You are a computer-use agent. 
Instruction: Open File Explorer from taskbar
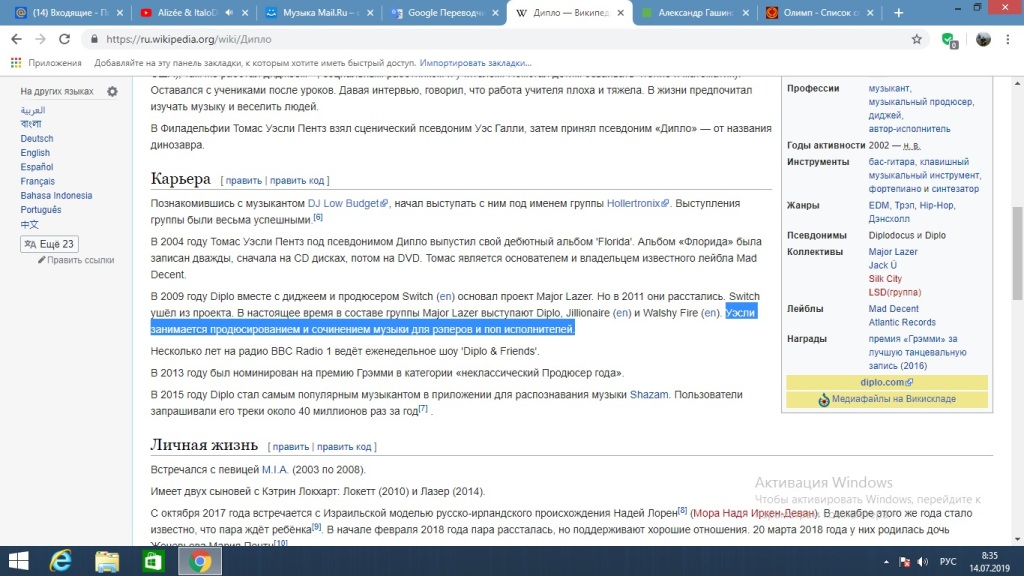click(x=107, y=561)
